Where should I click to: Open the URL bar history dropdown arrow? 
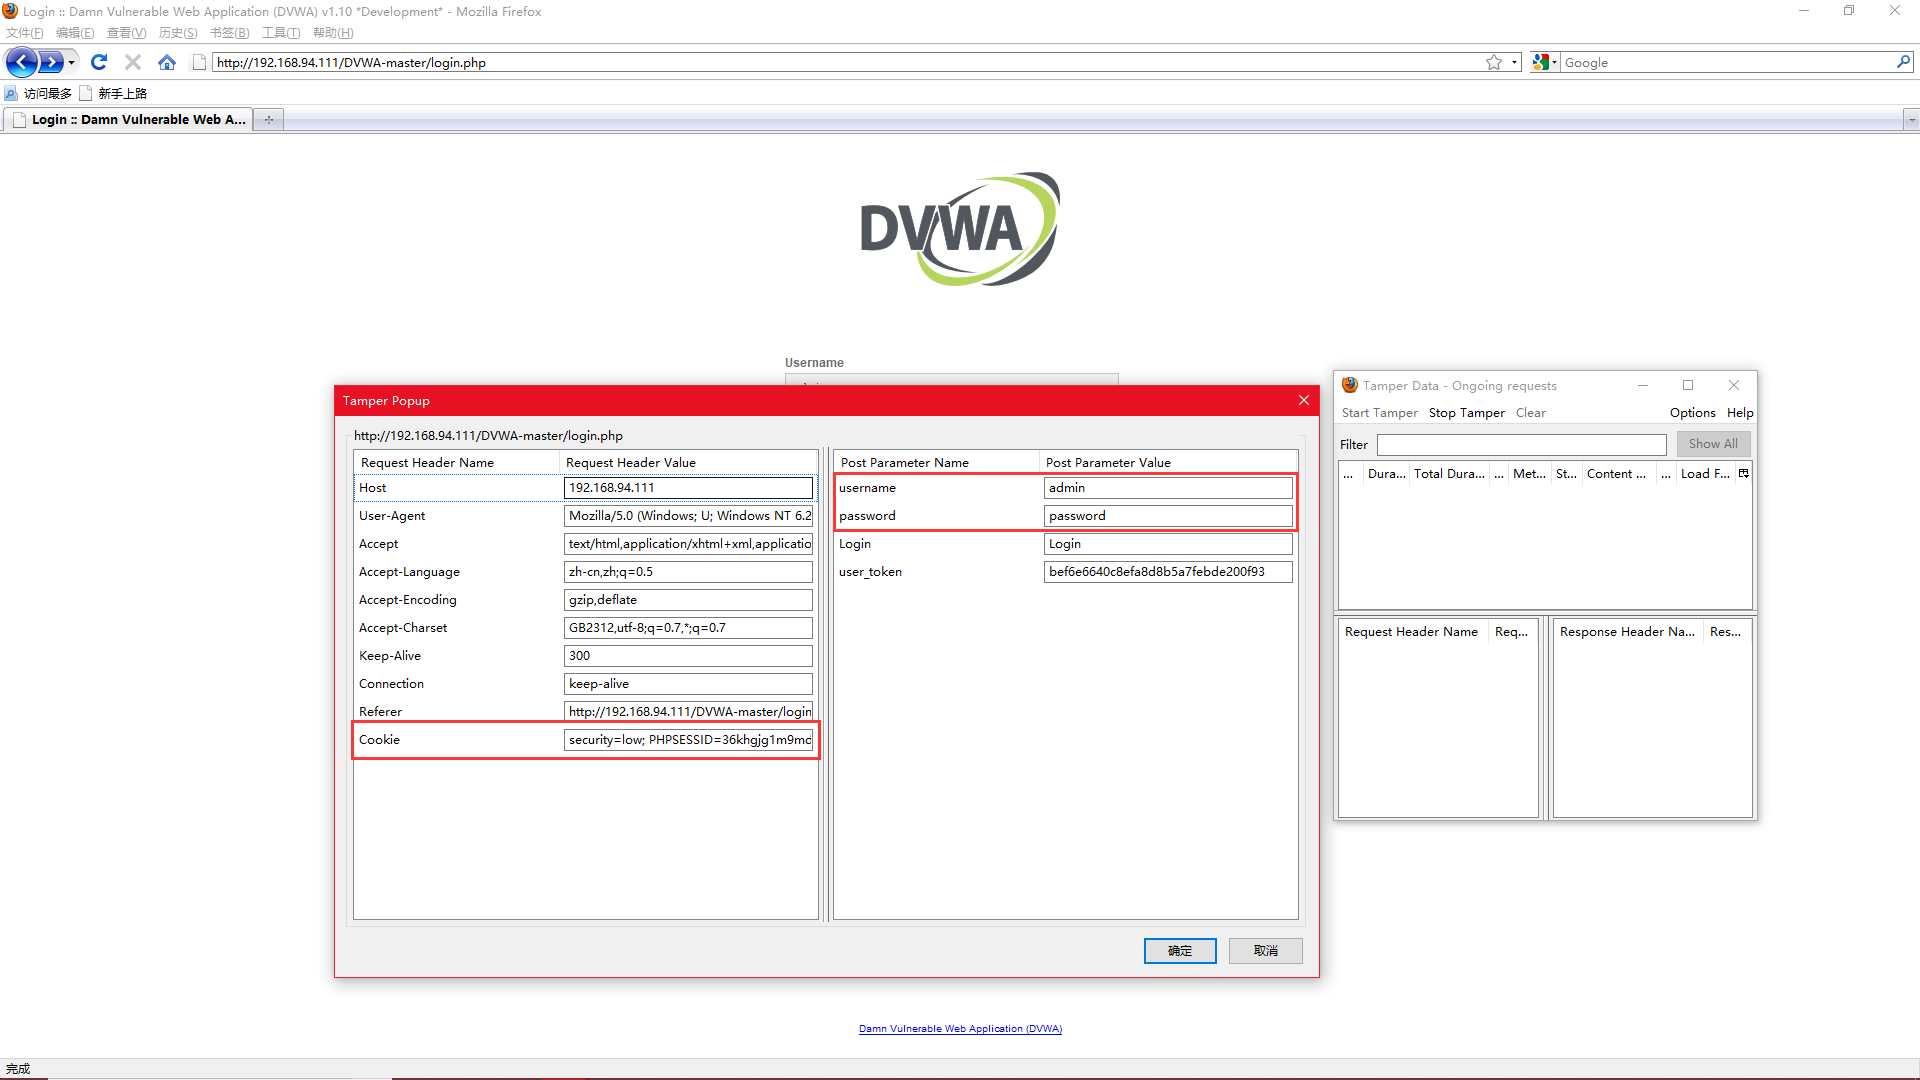[x=1514, y=62]
